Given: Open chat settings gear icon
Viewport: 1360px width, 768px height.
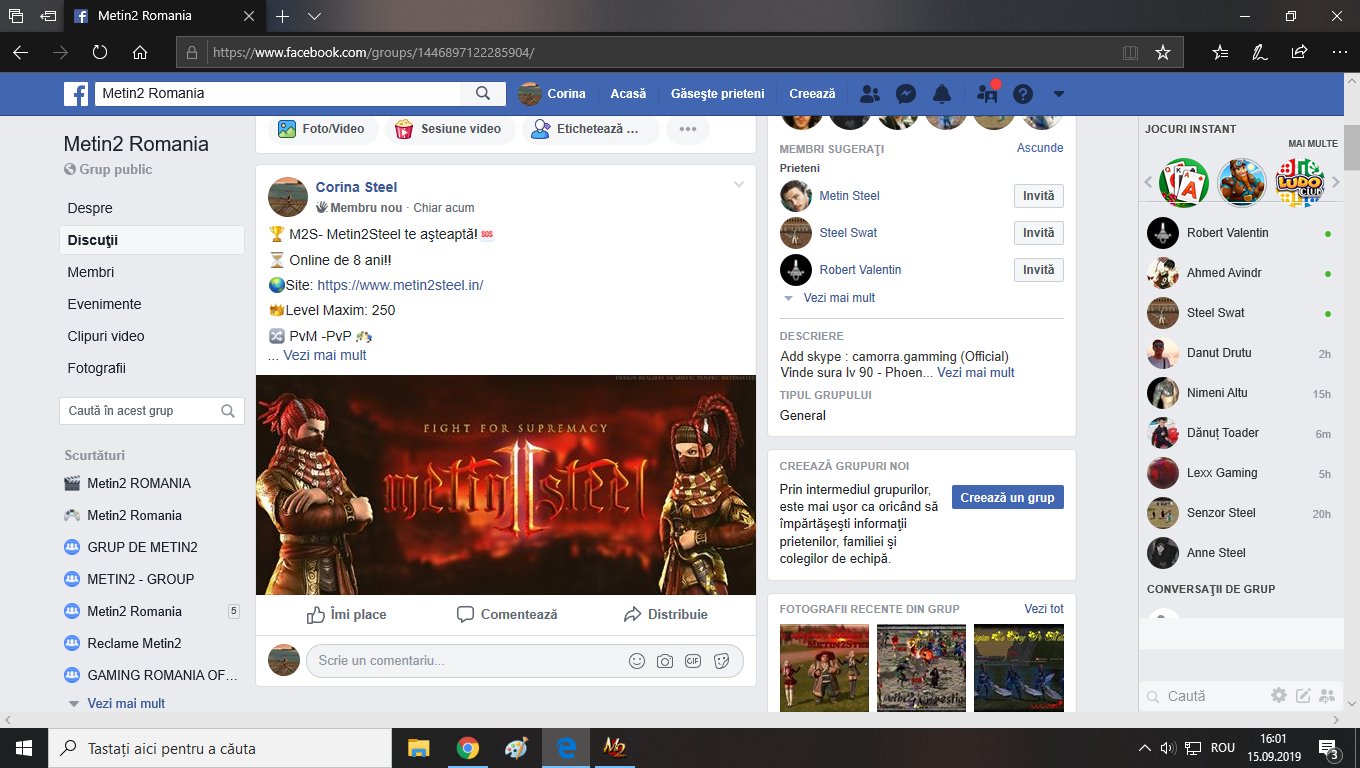Looking at the screenshot, I should point(1279,695).
